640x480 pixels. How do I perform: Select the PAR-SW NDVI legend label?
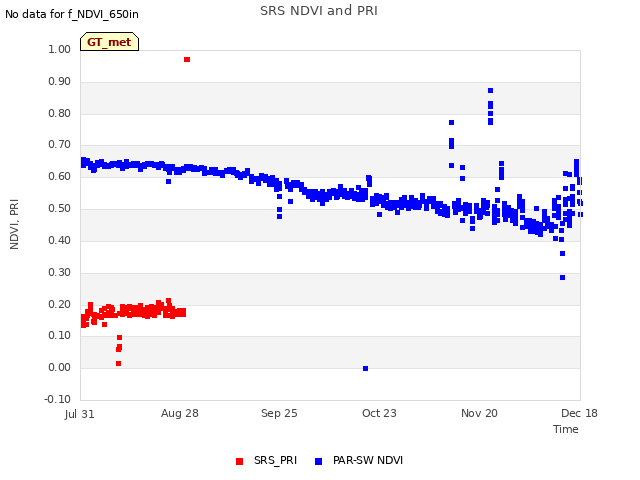[x=368, y=460]
